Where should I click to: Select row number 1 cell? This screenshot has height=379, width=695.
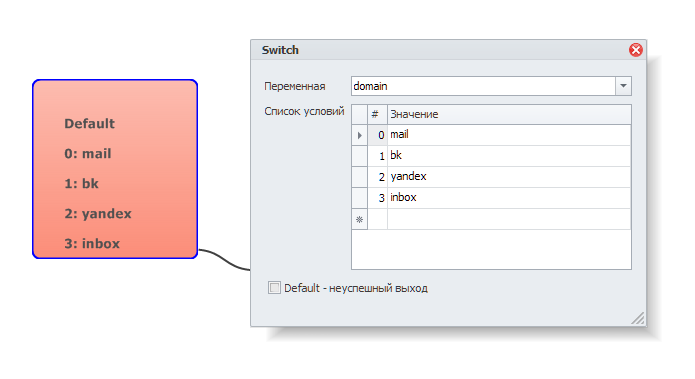(x=377, y=156)
